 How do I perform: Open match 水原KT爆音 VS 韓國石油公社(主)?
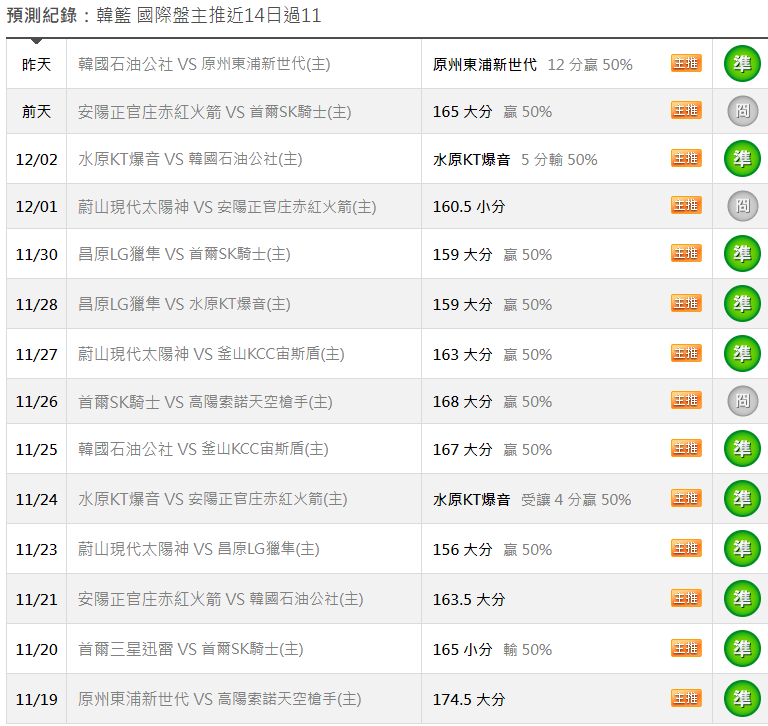(x=190, y=159)
